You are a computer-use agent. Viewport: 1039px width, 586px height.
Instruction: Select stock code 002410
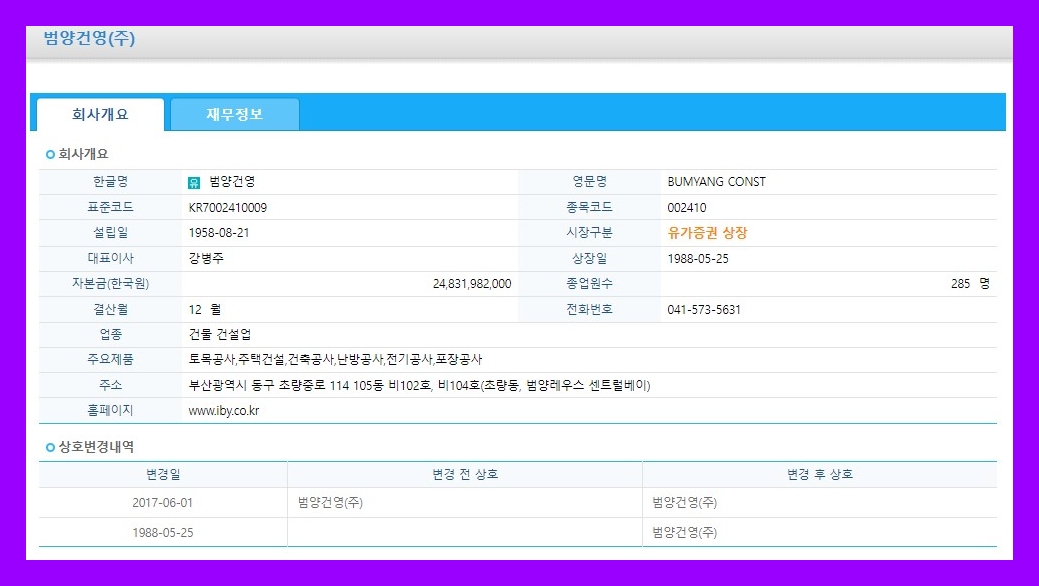pos(686,207)
